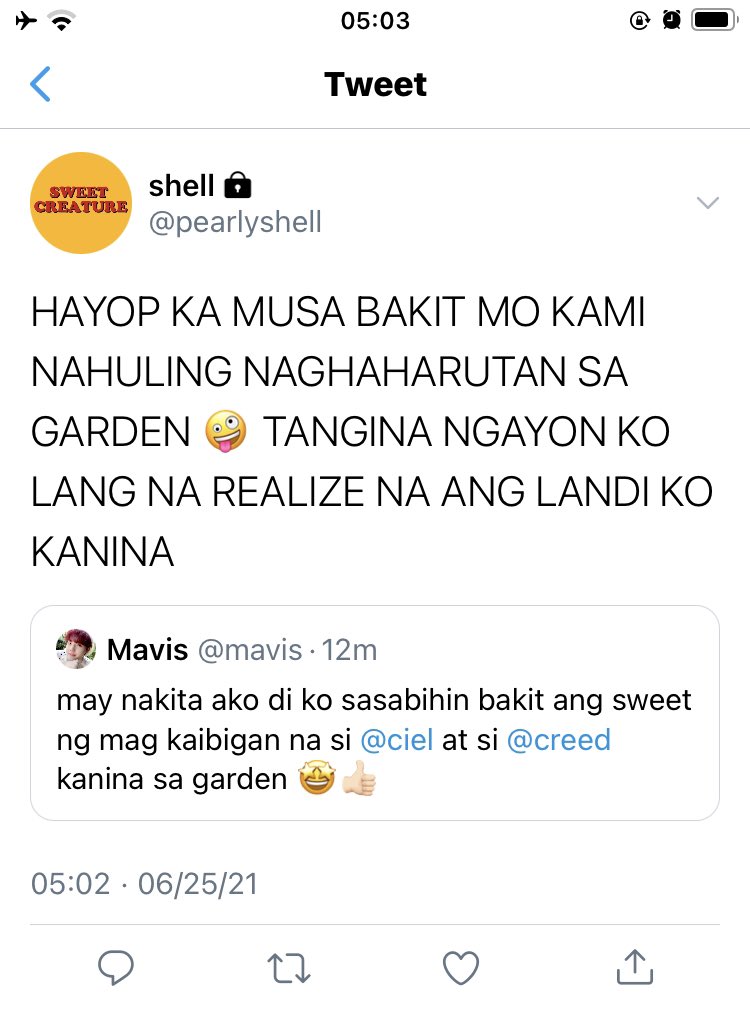
Task: Tap the 05:02 · 06/25/21 timestamp
Action: (144, 884)
